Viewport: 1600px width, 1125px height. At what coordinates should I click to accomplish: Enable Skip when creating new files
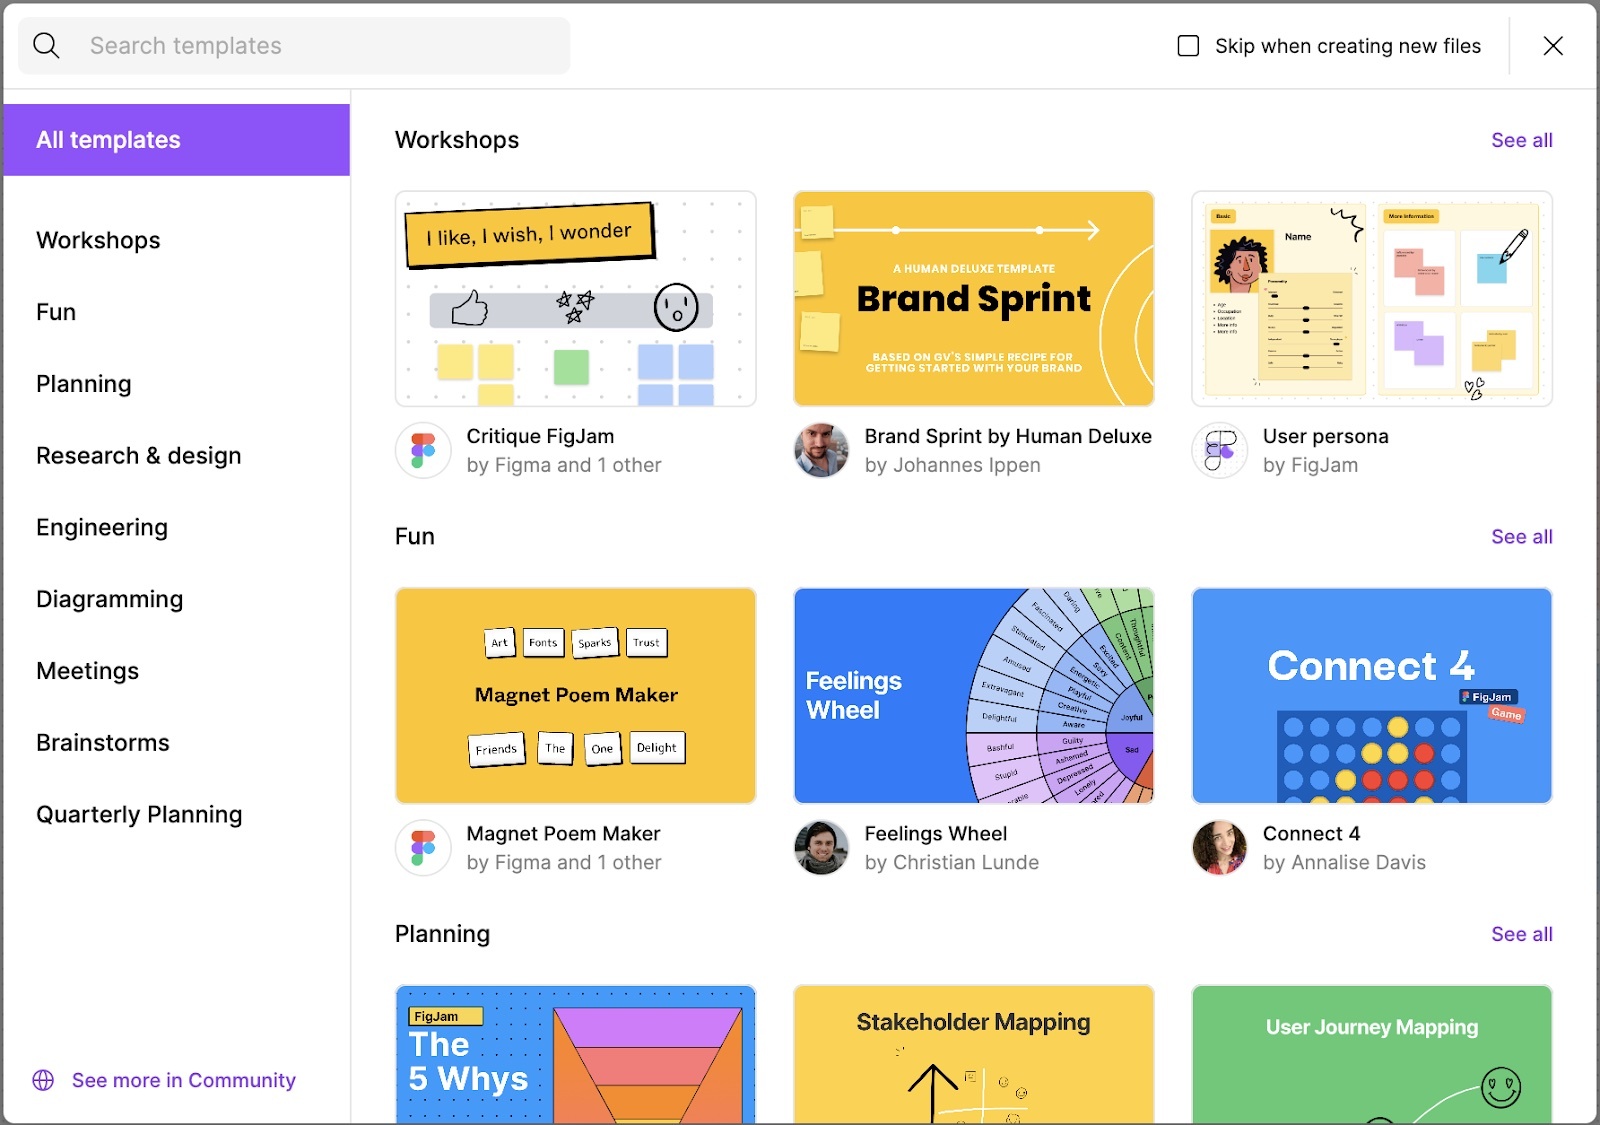(1188, 46)
